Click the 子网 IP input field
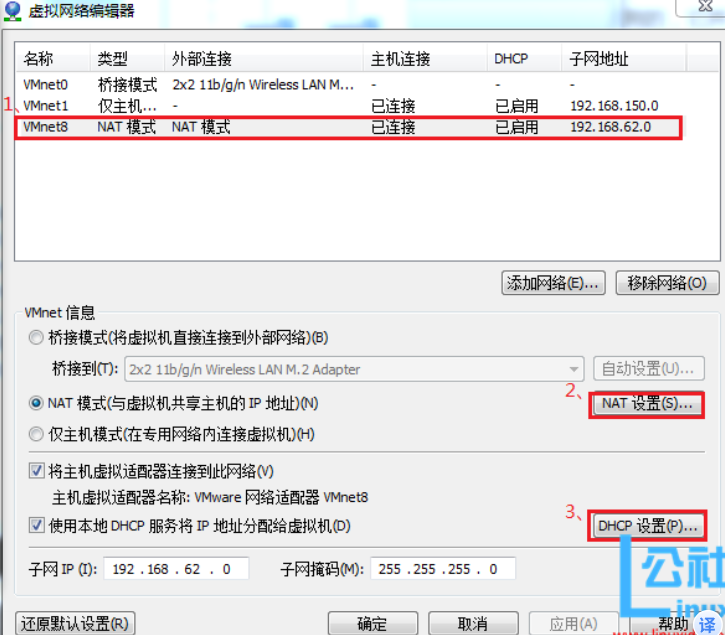Viewport: 725px width, 635px height. coord(176,568)
